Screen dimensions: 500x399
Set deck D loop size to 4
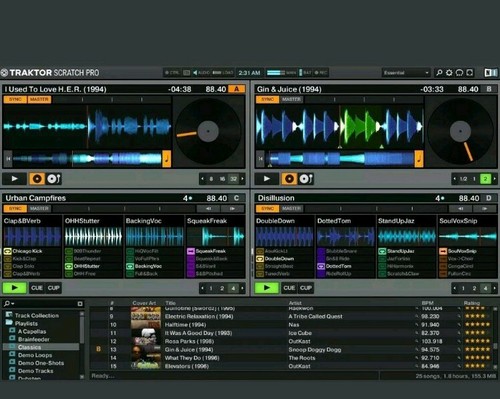pyautogui.click(x=485, y=288)
